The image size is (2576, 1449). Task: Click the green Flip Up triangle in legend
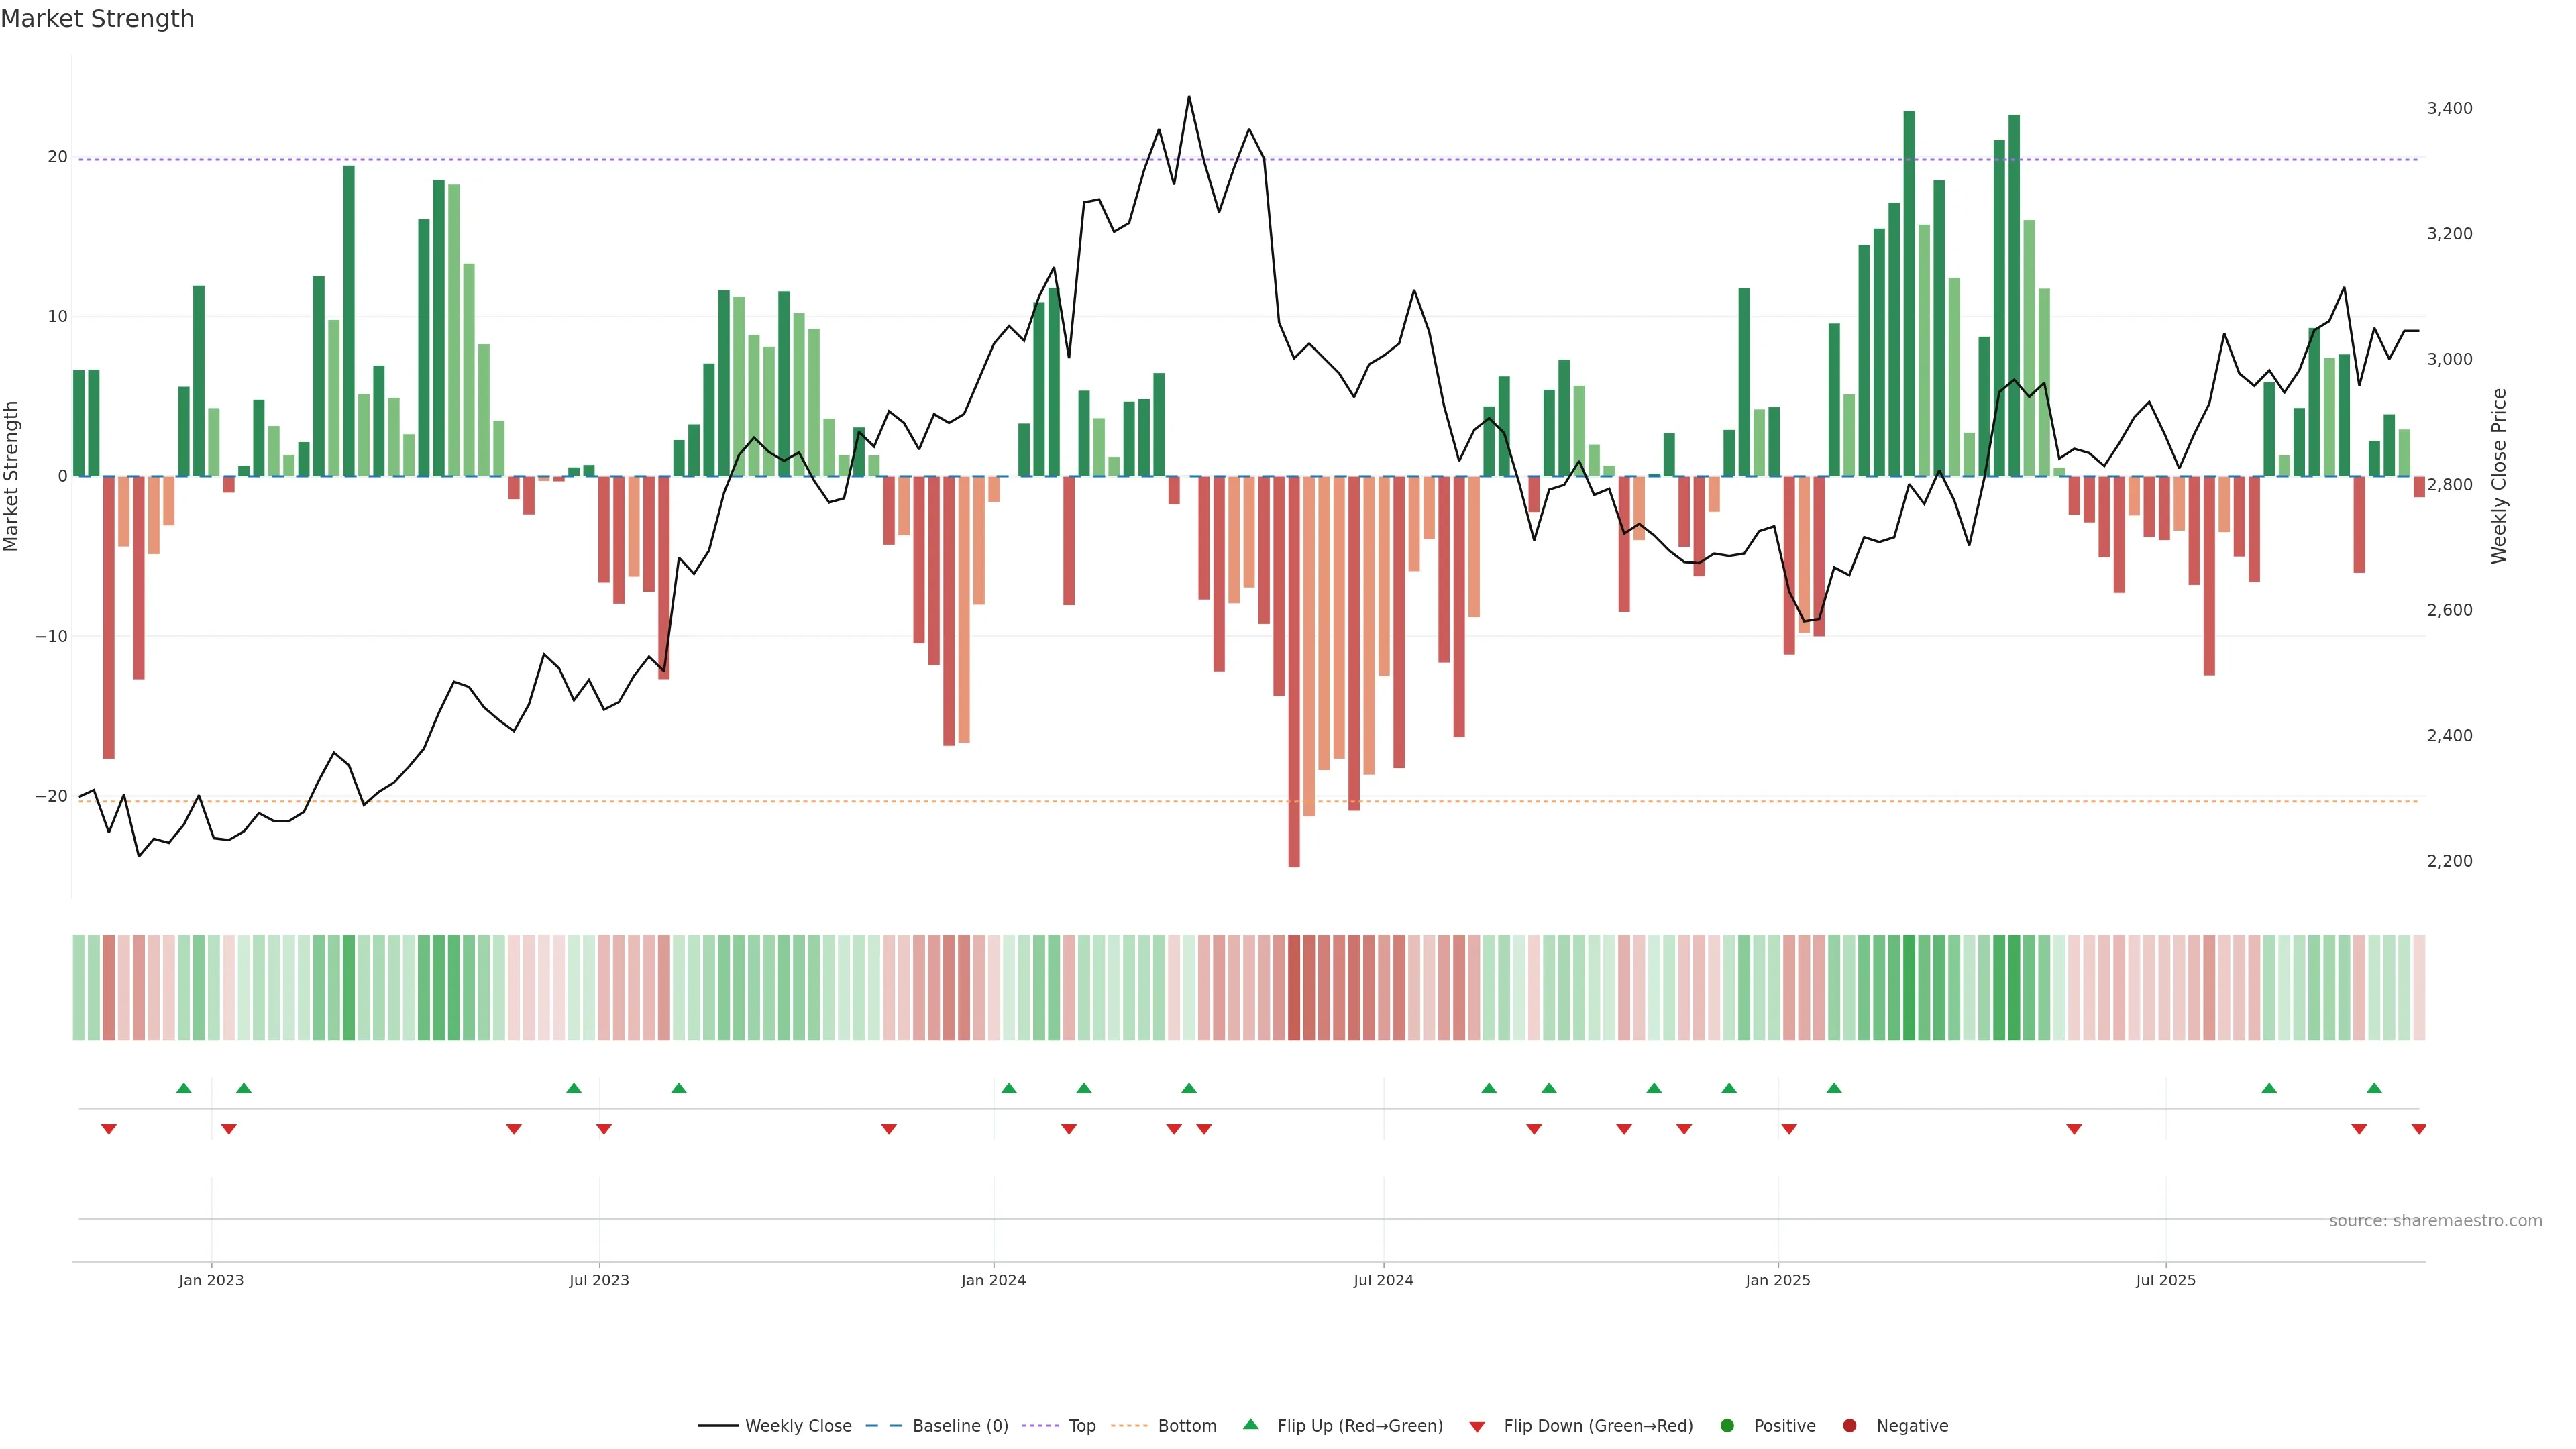click(1250, 1425)
